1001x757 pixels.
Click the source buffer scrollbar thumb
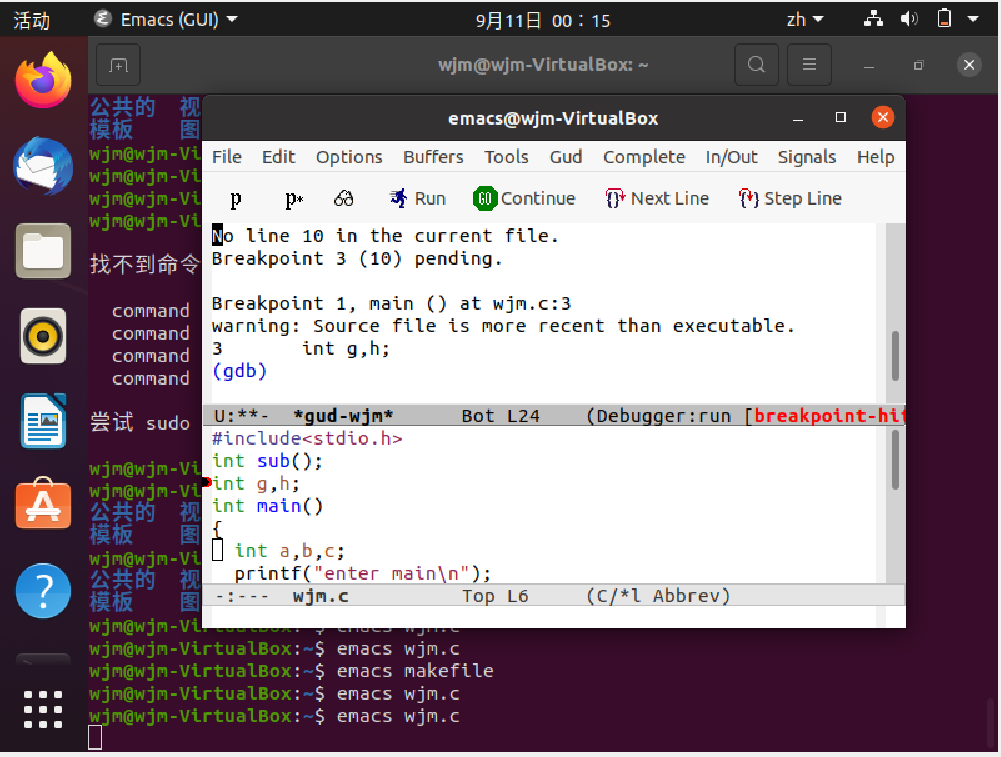(895, 460)
